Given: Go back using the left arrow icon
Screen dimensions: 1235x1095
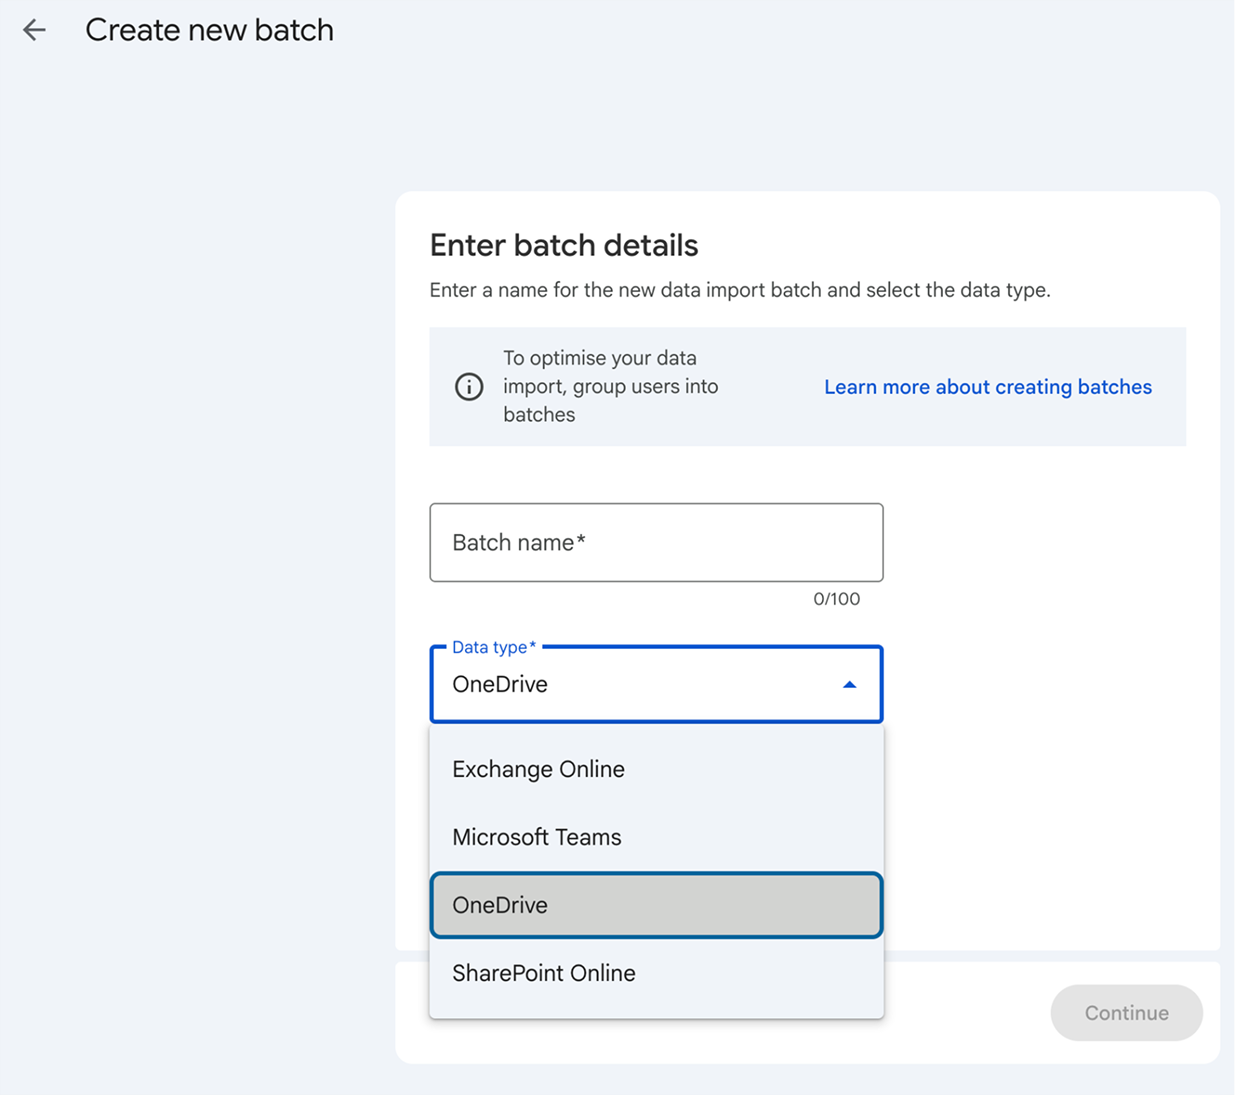Looking at the screenshot, I should coord(35,30).
